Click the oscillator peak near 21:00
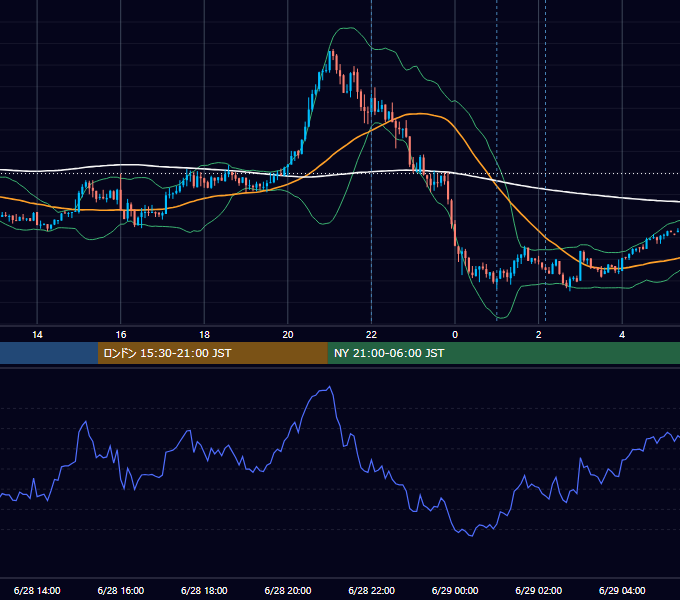Image resolution: width=680 pixels, height=600 pixels. click(330, 387)
